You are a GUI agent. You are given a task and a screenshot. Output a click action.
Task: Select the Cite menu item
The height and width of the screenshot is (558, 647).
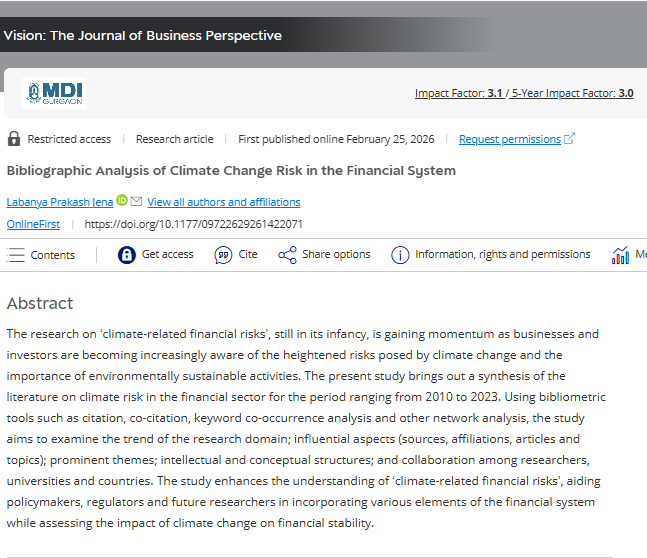click(247, 255)
